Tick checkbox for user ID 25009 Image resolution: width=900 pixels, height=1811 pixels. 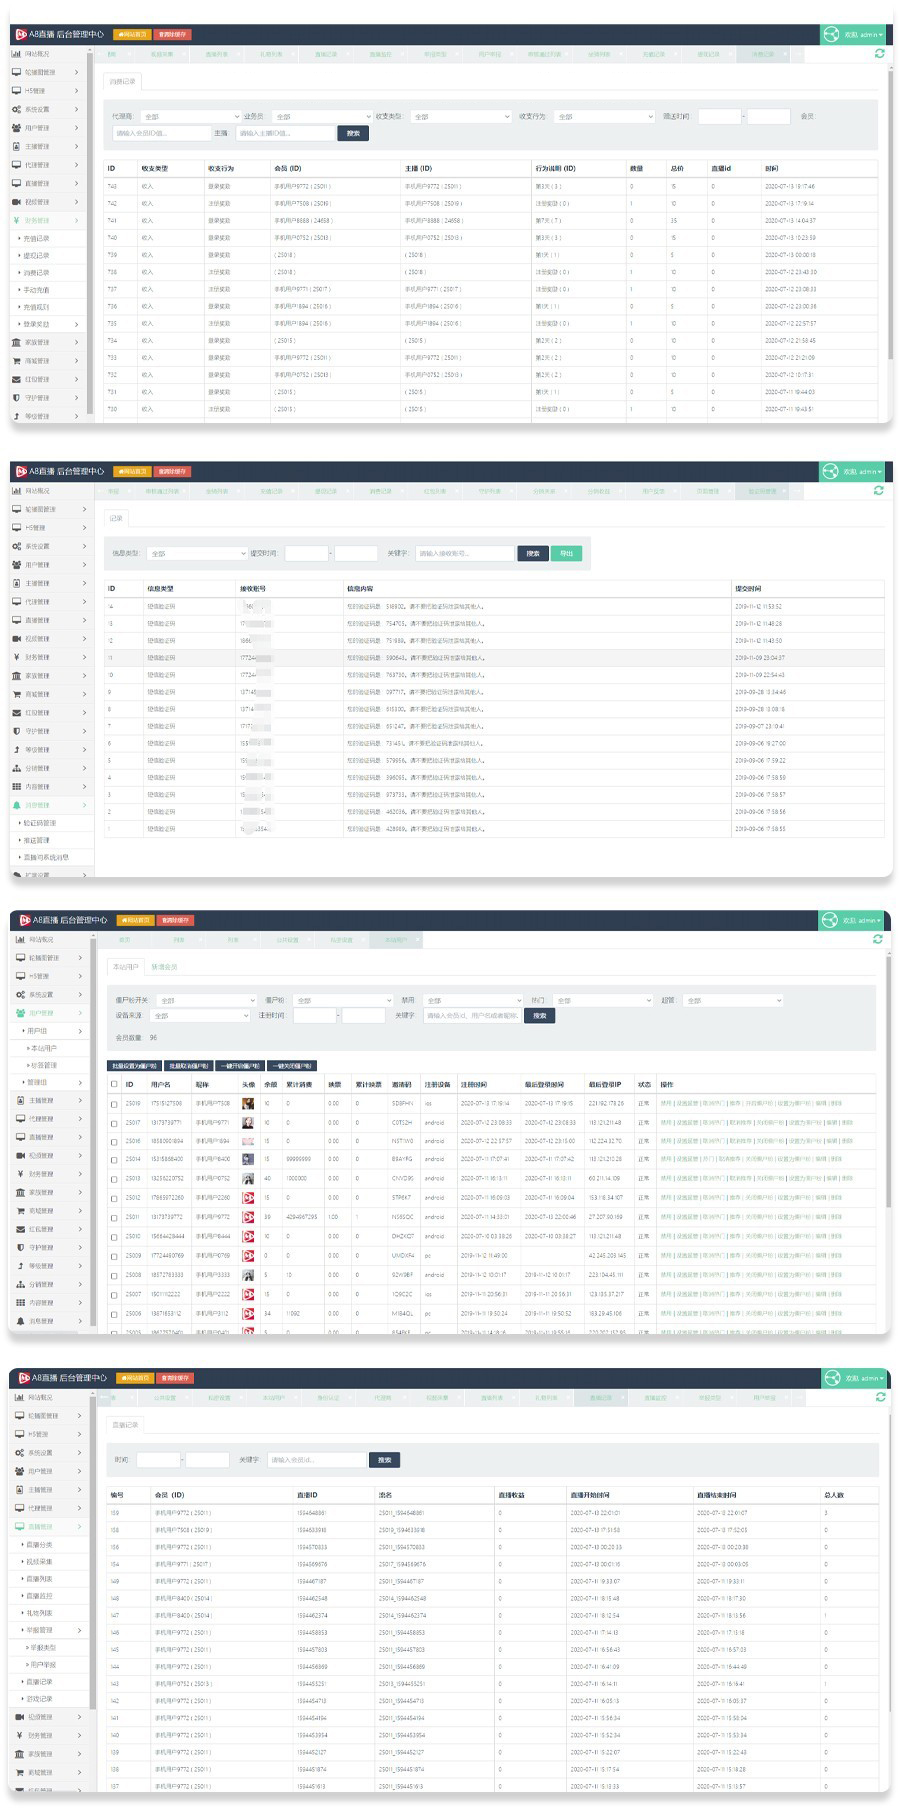[114, 1256]
